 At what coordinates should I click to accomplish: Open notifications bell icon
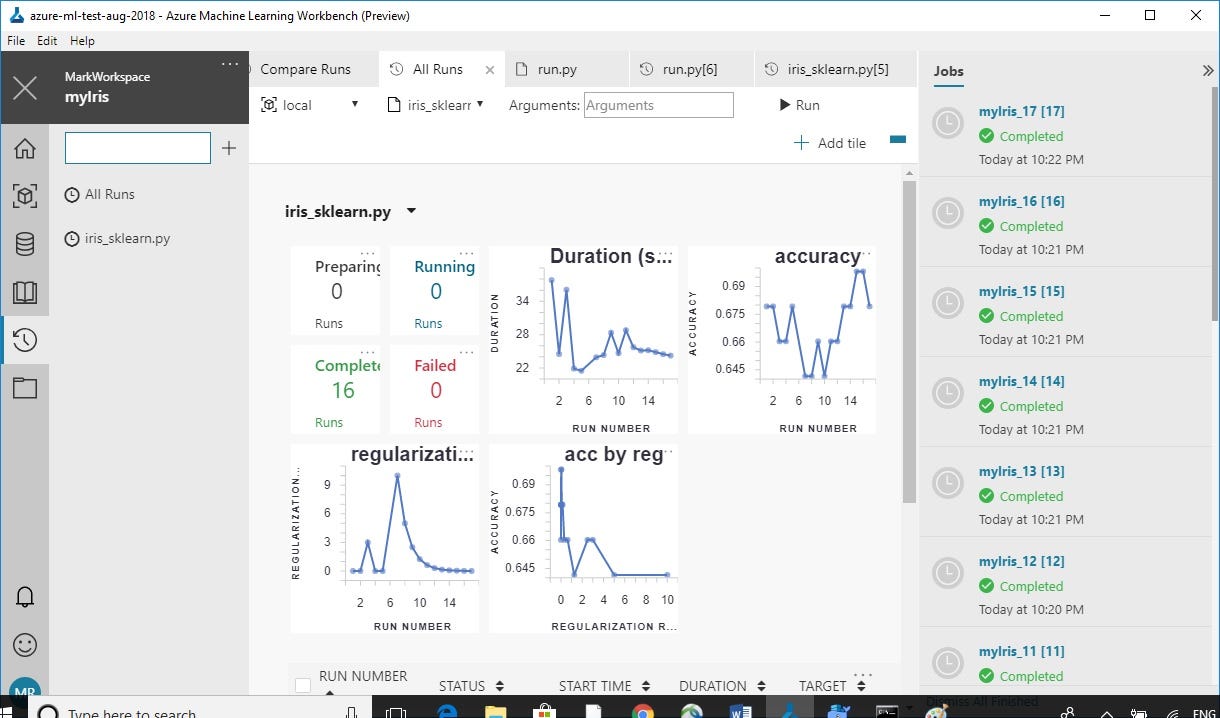coord(25,597)
